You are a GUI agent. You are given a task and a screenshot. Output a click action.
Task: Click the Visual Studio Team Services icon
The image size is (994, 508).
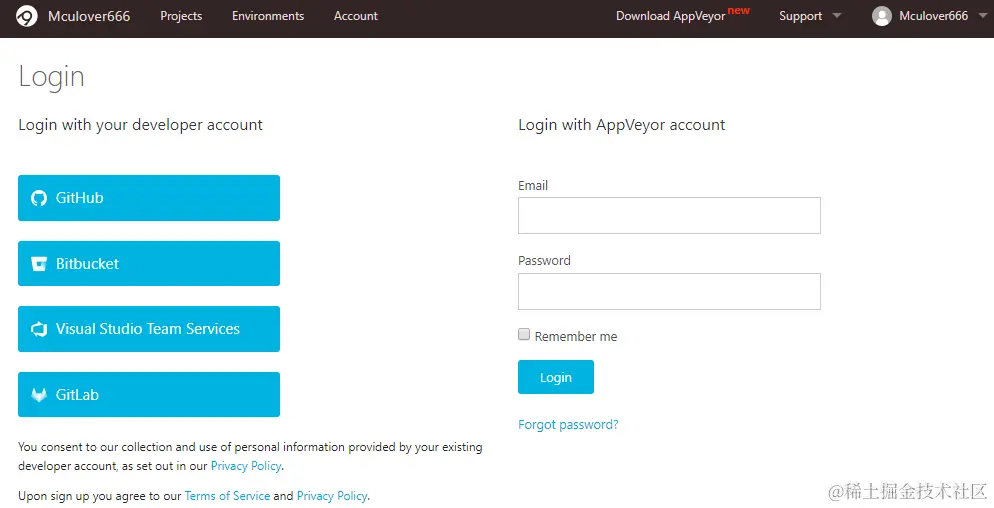click(x=39, y=329)
